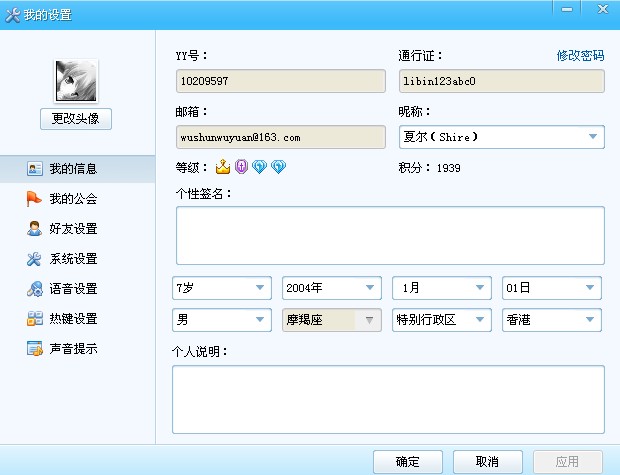Select the 我的信息 menu item
620x475 pixels.
click(78, 169)
